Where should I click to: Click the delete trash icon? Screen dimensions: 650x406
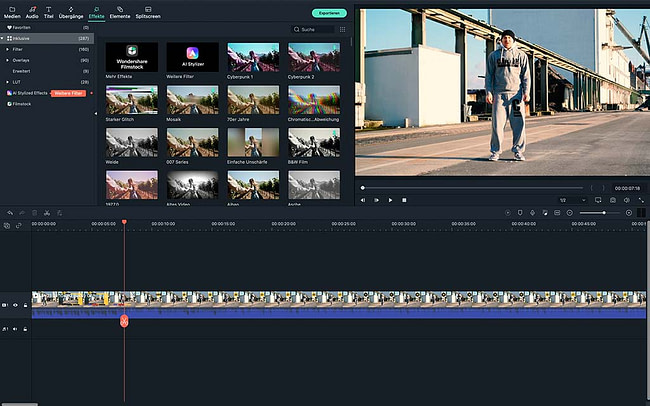tap(34, 213)
